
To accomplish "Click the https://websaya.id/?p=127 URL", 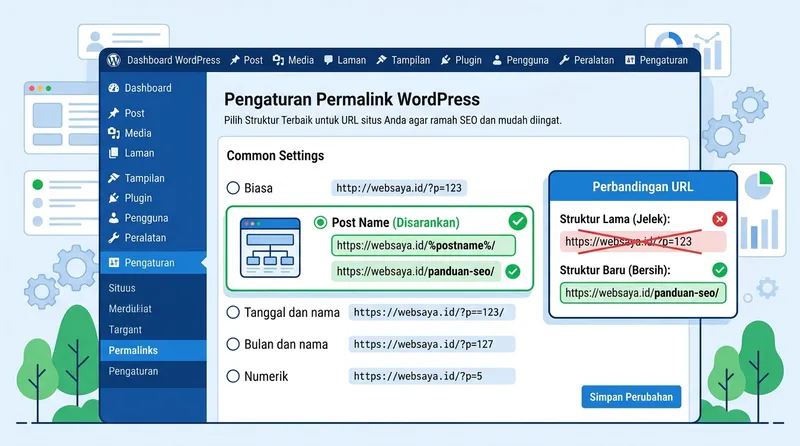I will [432, 344].
